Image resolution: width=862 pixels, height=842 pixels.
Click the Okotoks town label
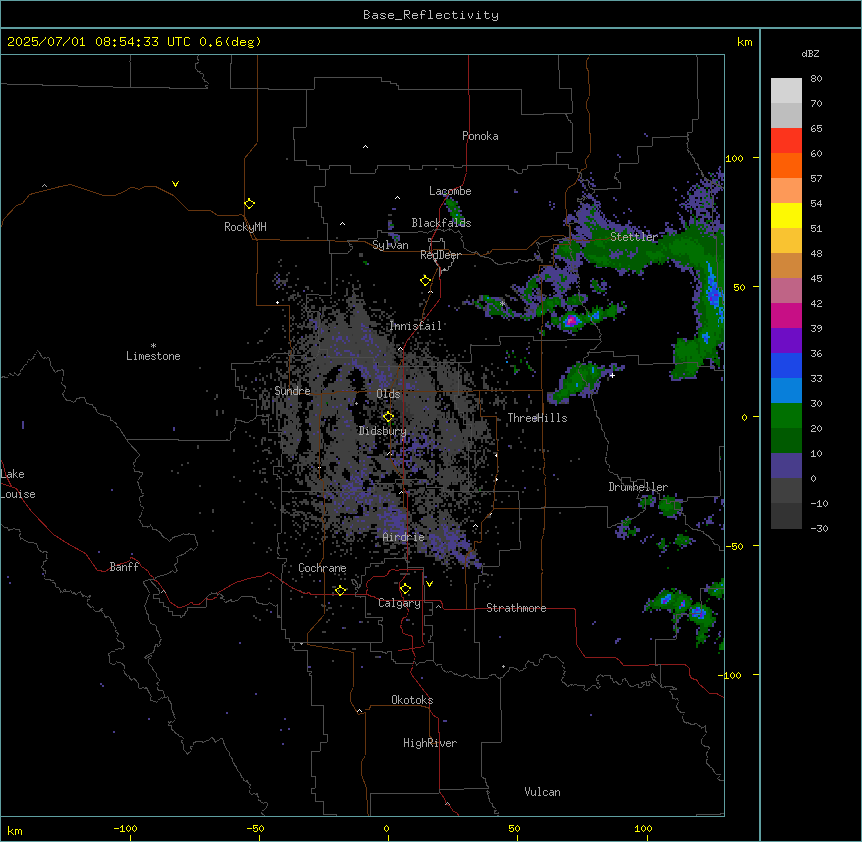[412, 700]
